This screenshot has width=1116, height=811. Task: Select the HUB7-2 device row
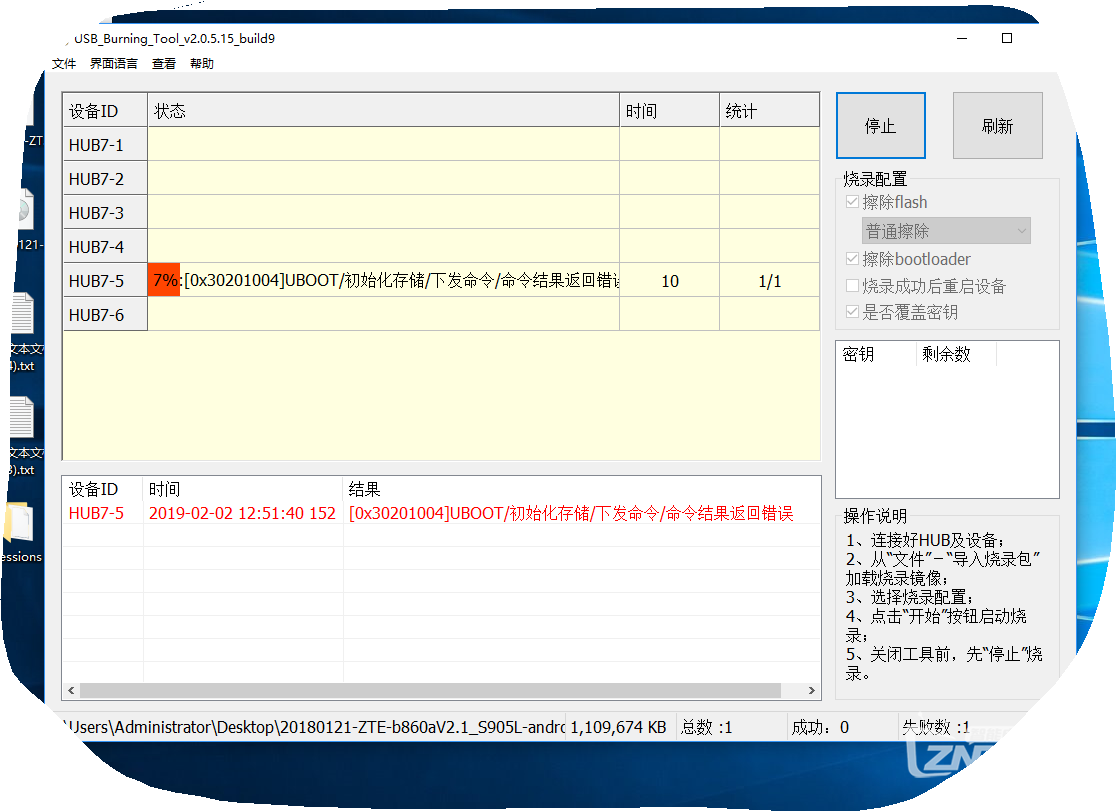coord(441,179)
